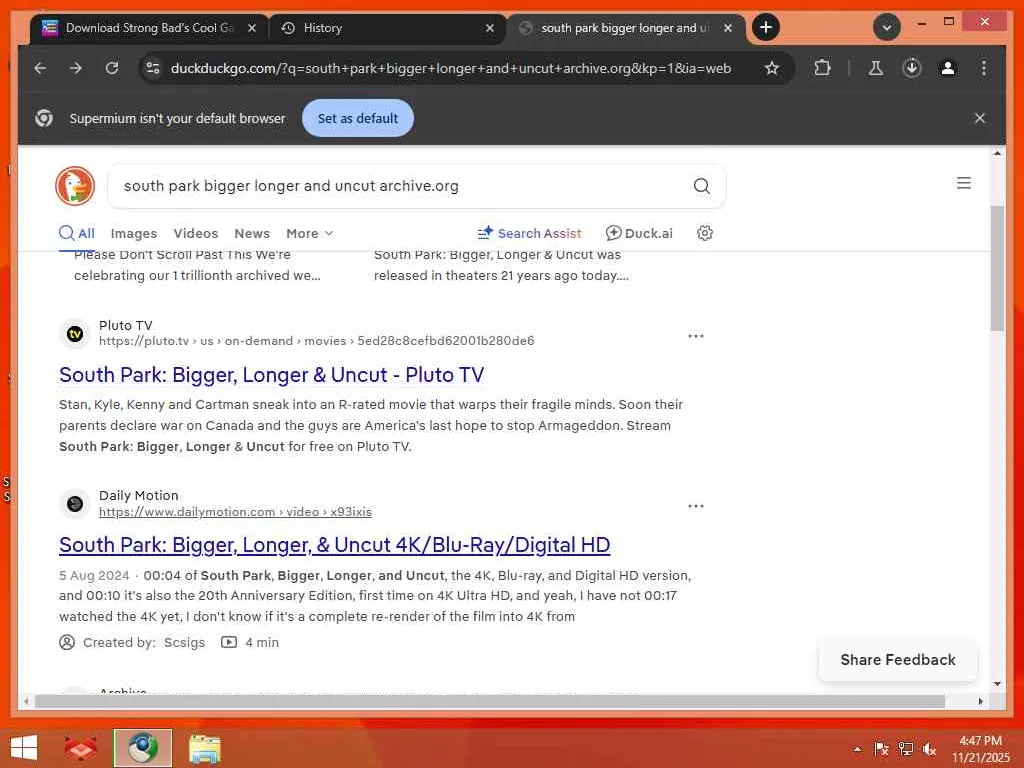Click the scroll down arrow
Screen dimensions: 1024x768
tap(997, 684)
